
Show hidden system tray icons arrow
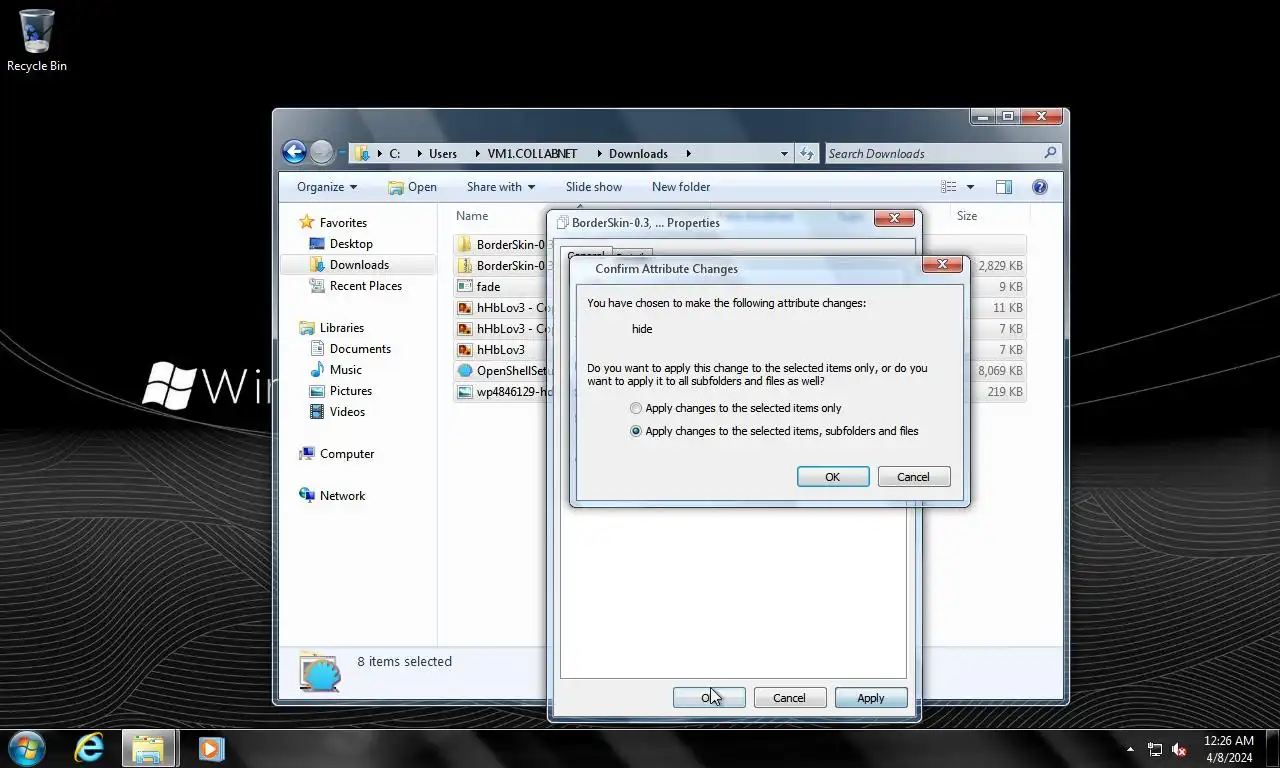pyautogui.click(x=1130, y=749)
